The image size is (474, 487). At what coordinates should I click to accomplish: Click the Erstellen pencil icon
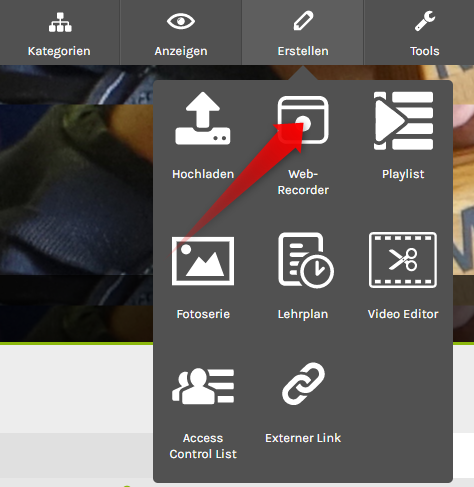(x=303, y=21)
